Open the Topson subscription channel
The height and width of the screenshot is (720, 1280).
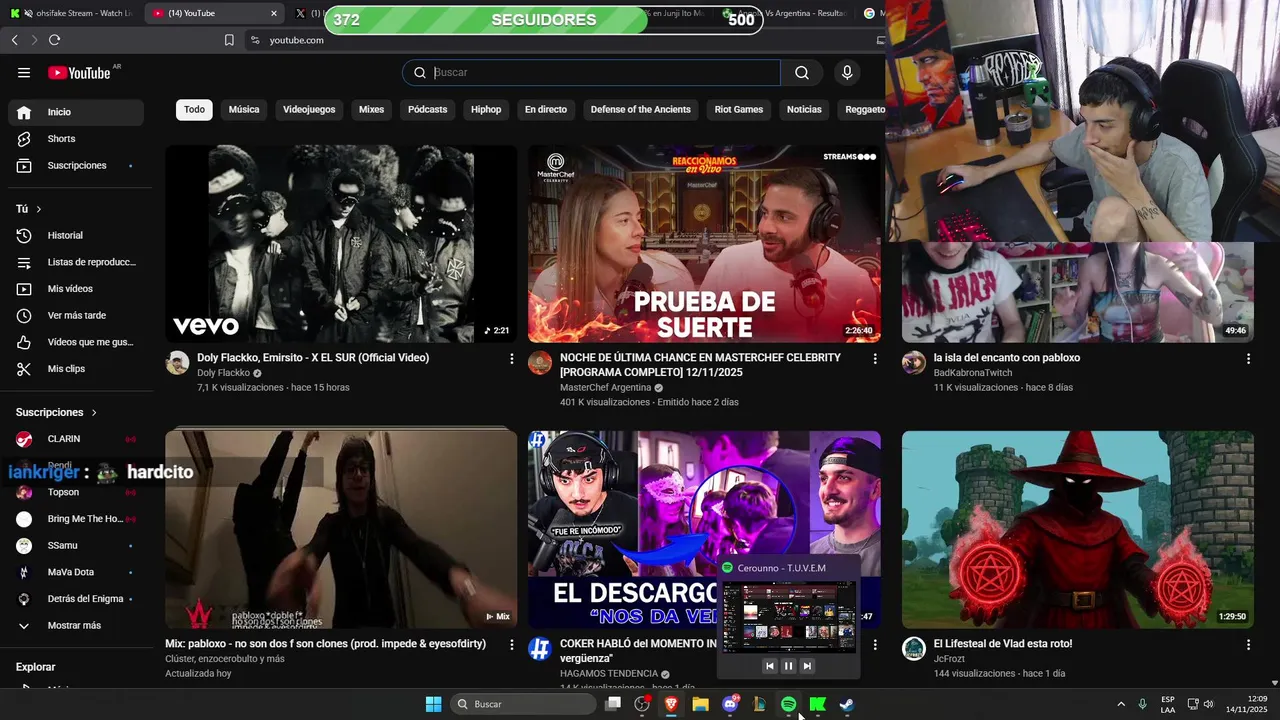pos(76,492)
